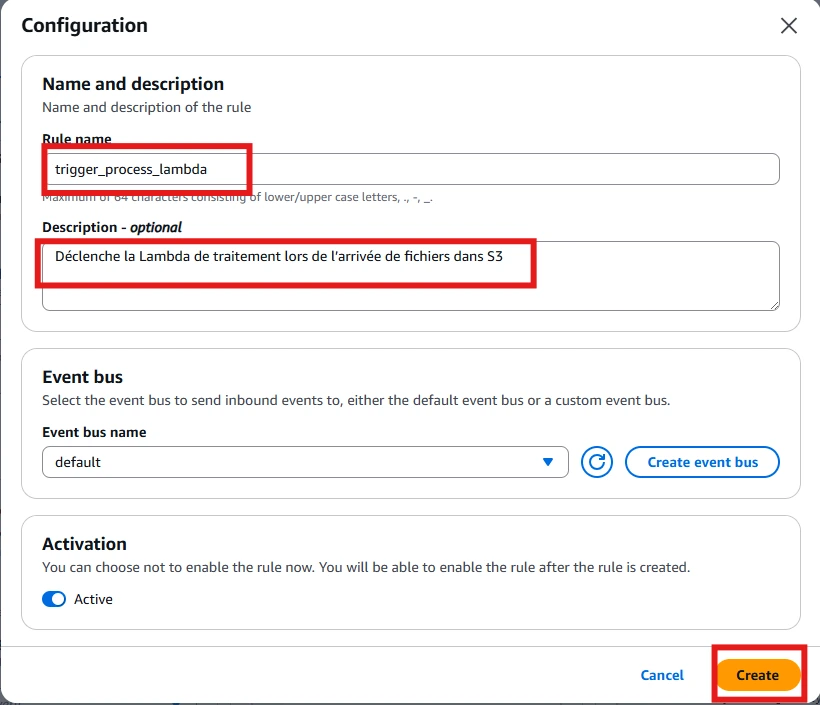Click the Event bus name label
Screen dimensions: 820x705
click(x=94, y=432)
